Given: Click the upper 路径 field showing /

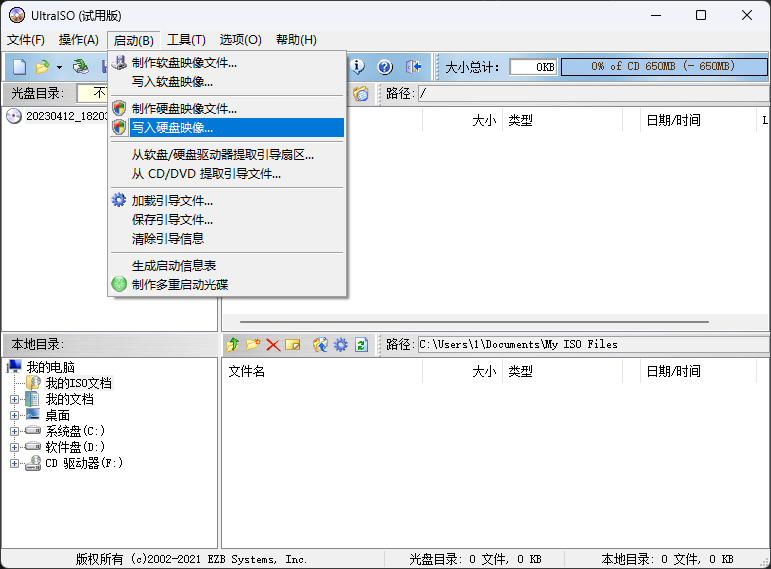Looking at the screenshot, I should tap(594, 93).
